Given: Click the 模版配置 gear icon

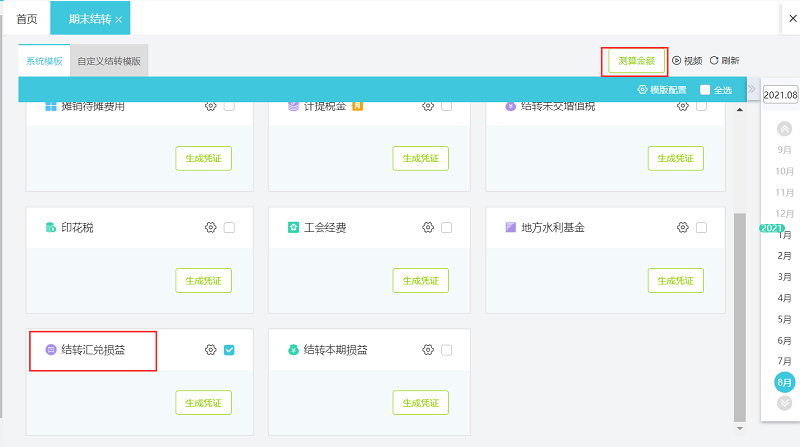Looking at the screenshot, I should [642, 90].
